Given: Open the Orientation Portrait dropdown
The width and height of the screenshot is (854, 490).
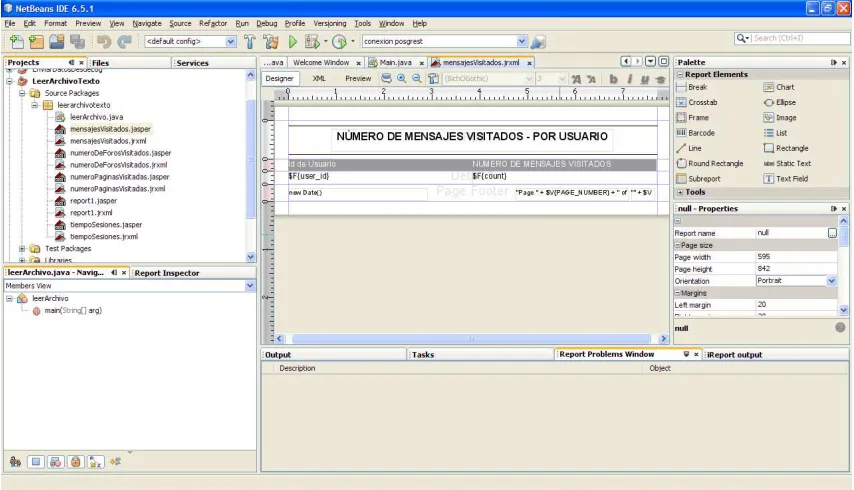Looking at the screenshot, I should 831,281.
